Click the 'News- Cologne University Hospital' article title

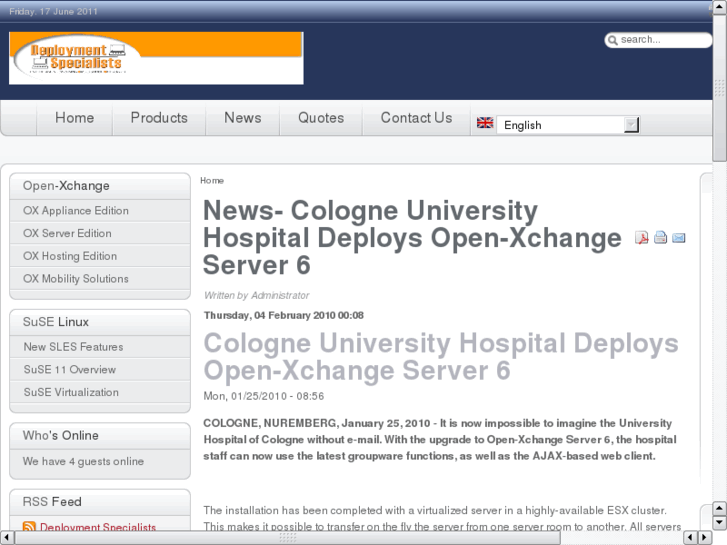click(412, 237)
